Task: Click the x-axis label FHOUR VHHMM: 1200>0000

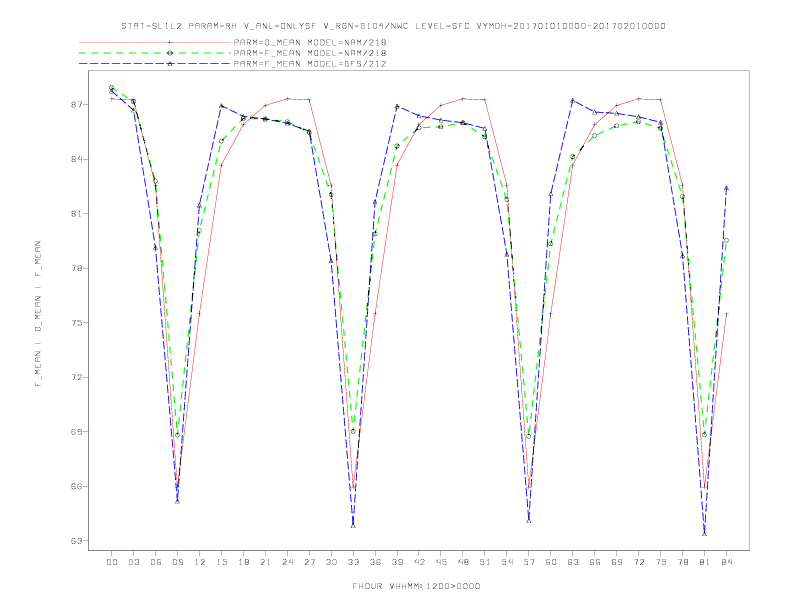Action: point(416,586)
